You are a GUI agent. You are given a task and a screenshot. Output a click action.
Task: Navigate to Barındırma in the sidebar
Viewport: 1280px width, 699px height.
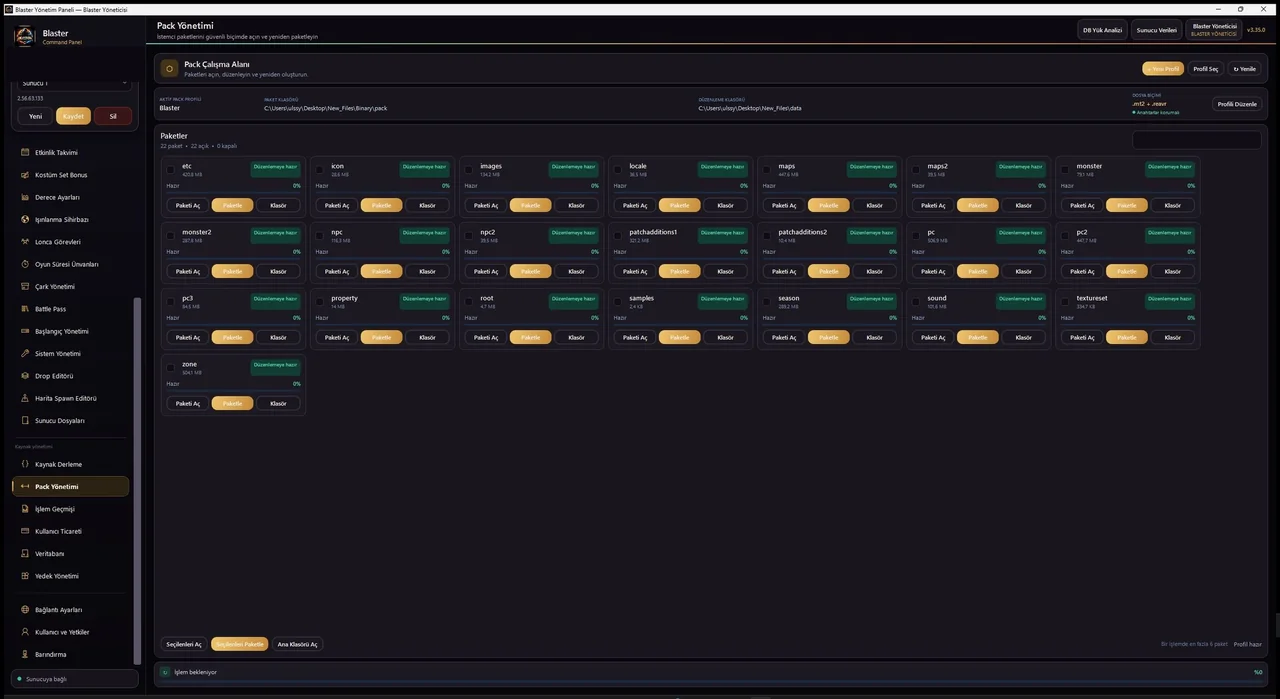pos(70,655)
